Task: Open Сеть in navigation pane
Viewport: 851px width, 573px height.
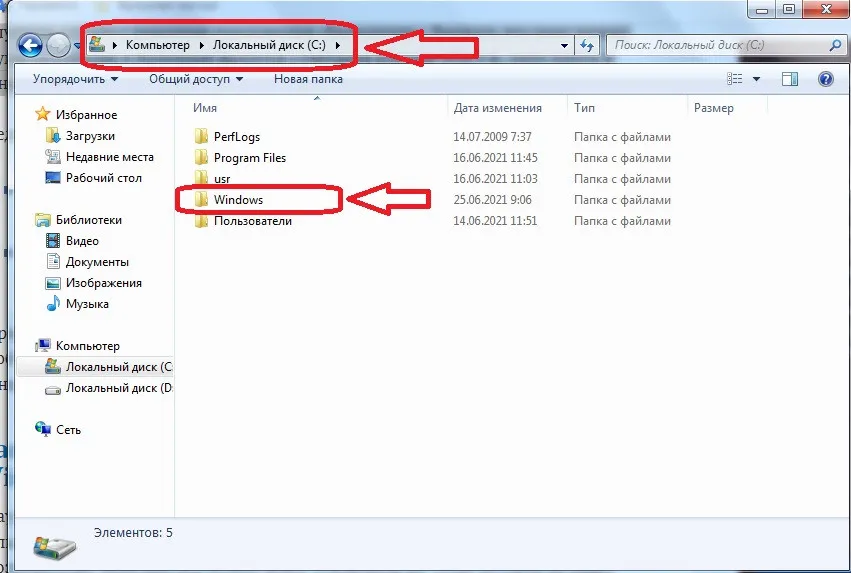Action: click(x=68, y=430)
